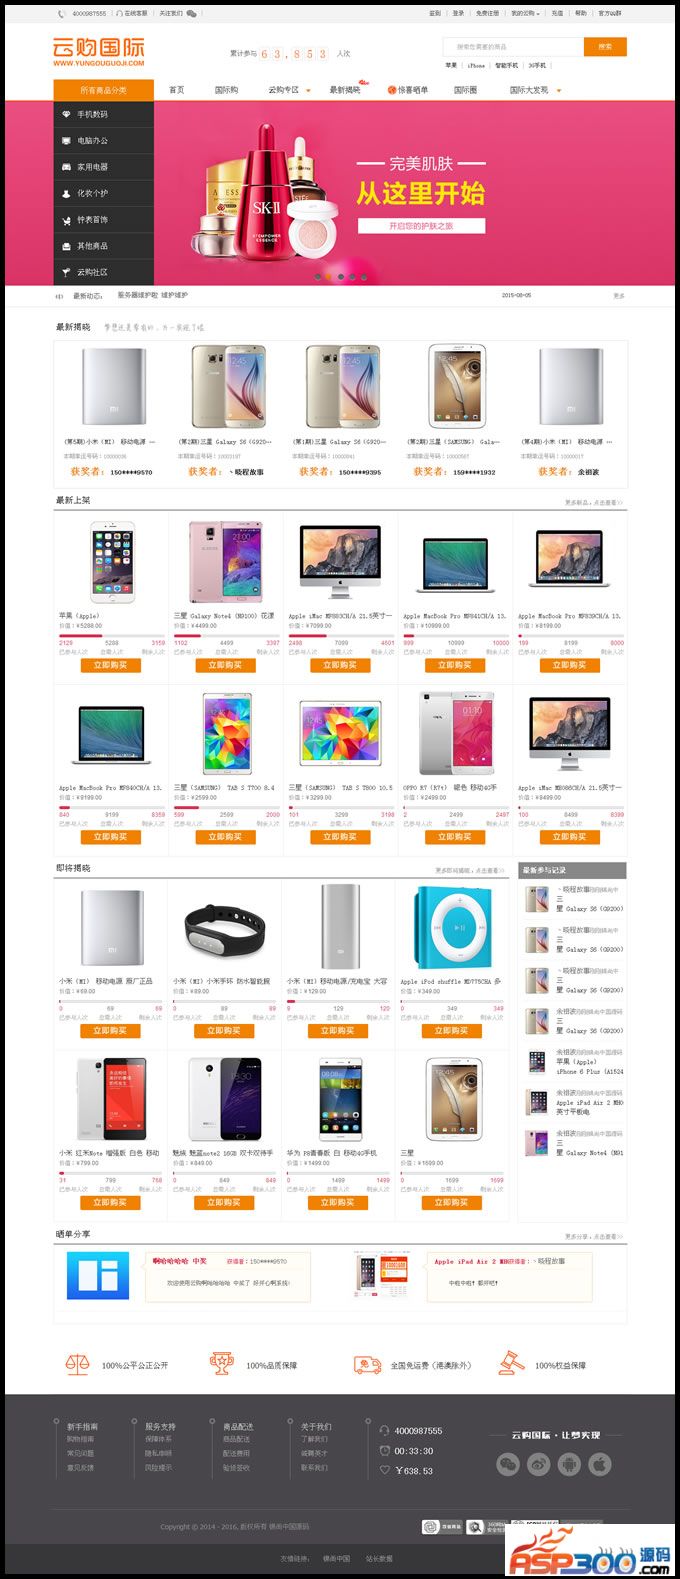This screenshot has height=1579, width=680.
Task: Click the 云购国际 logo
Action: point(98,52)
